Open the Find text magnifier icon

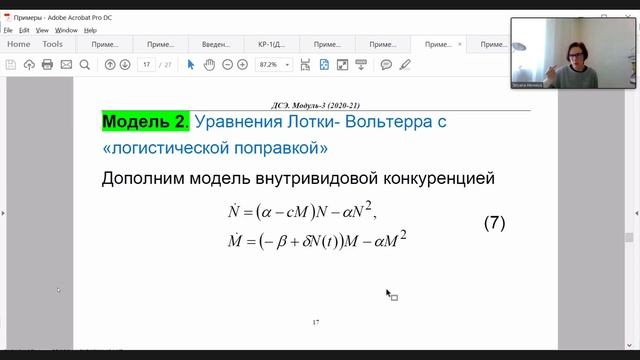84,64
